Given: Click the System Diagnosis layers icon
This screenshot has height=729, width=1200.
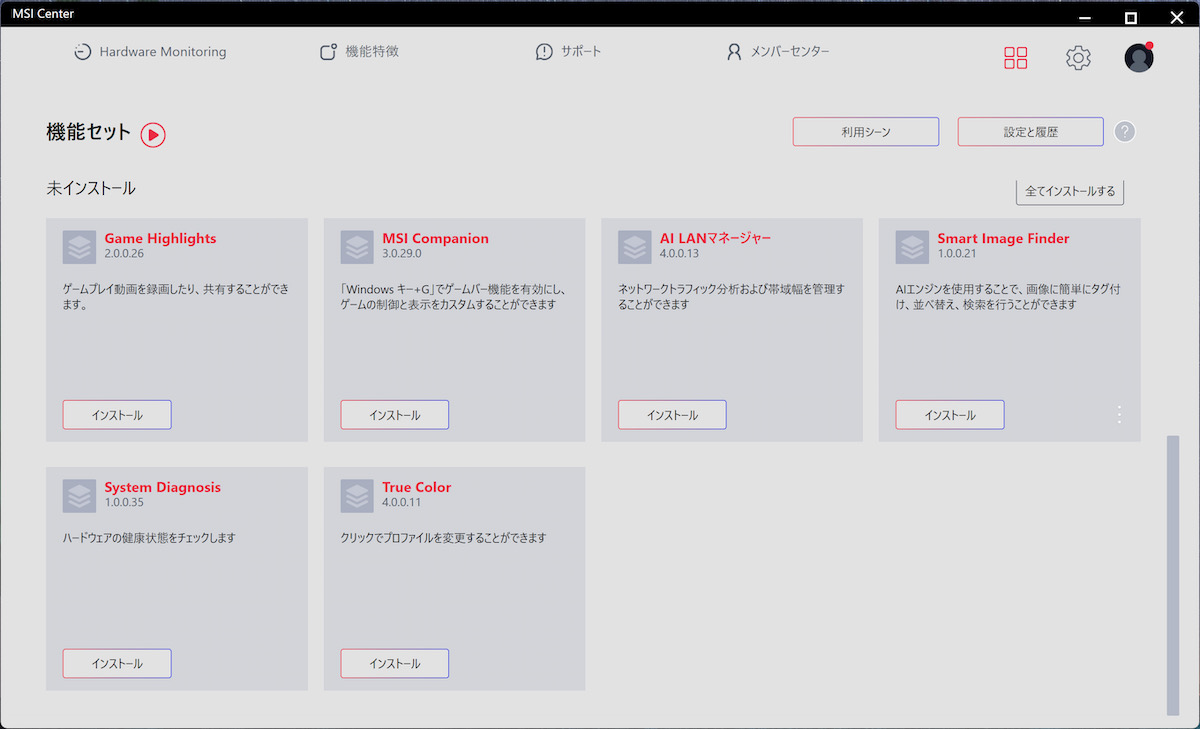Looking at the screenshot, I should click(79, 496).
